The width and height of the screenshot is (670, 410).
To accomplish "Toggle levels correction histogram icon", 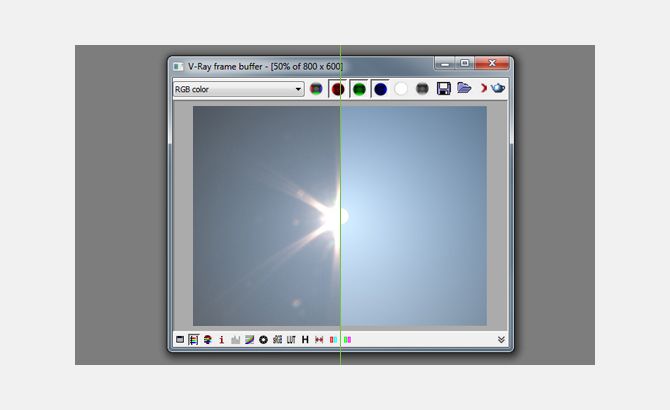I will pos(235,340).
